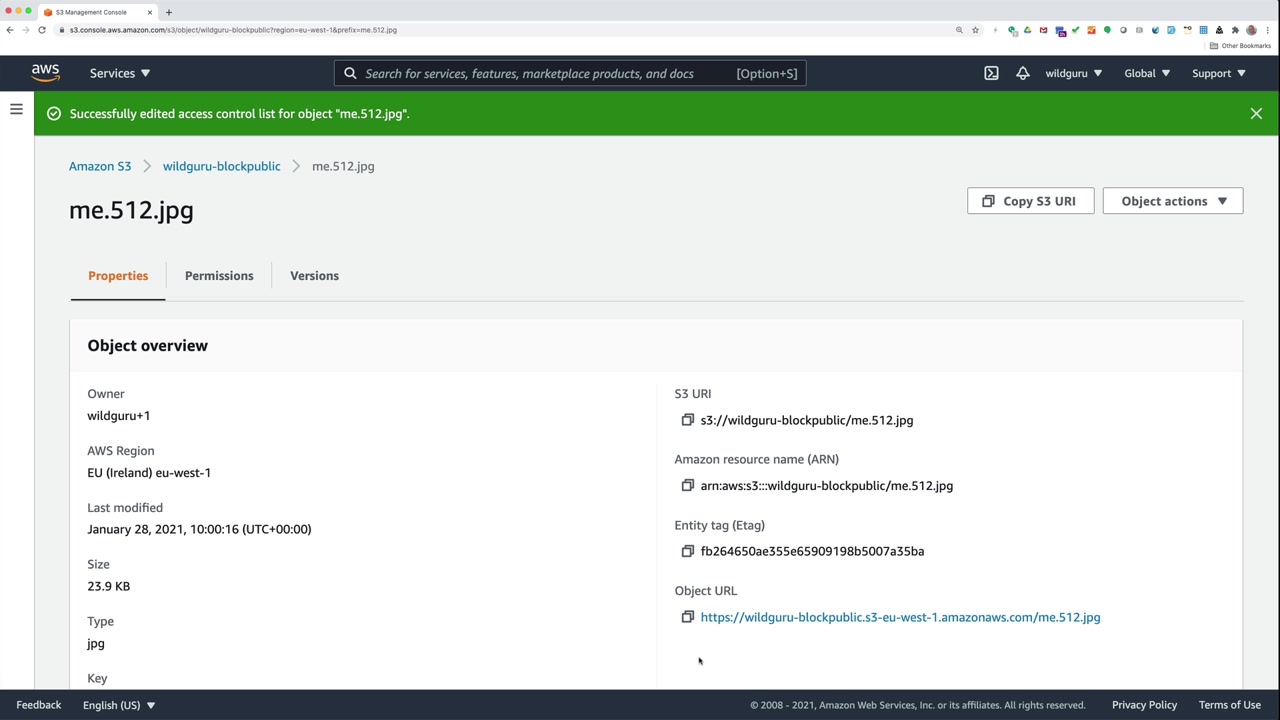Click the region value EU (Ireland) eu-west-1
The width and height of the screenshot is (1280, 720).
[x=149, y=473]
